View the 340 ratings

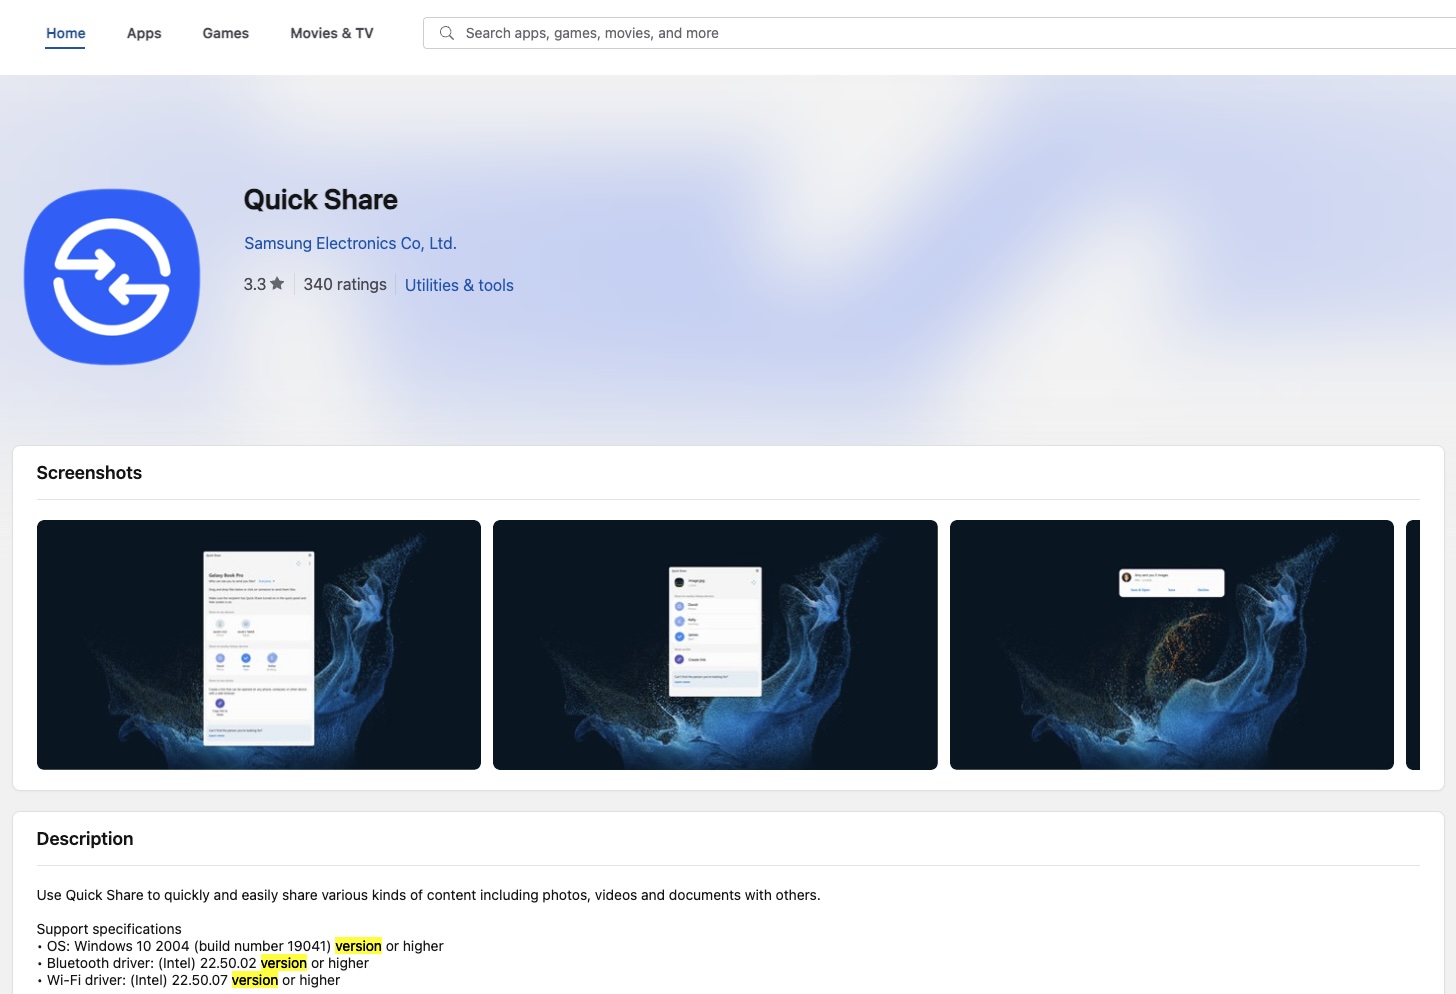click(345, 284)
